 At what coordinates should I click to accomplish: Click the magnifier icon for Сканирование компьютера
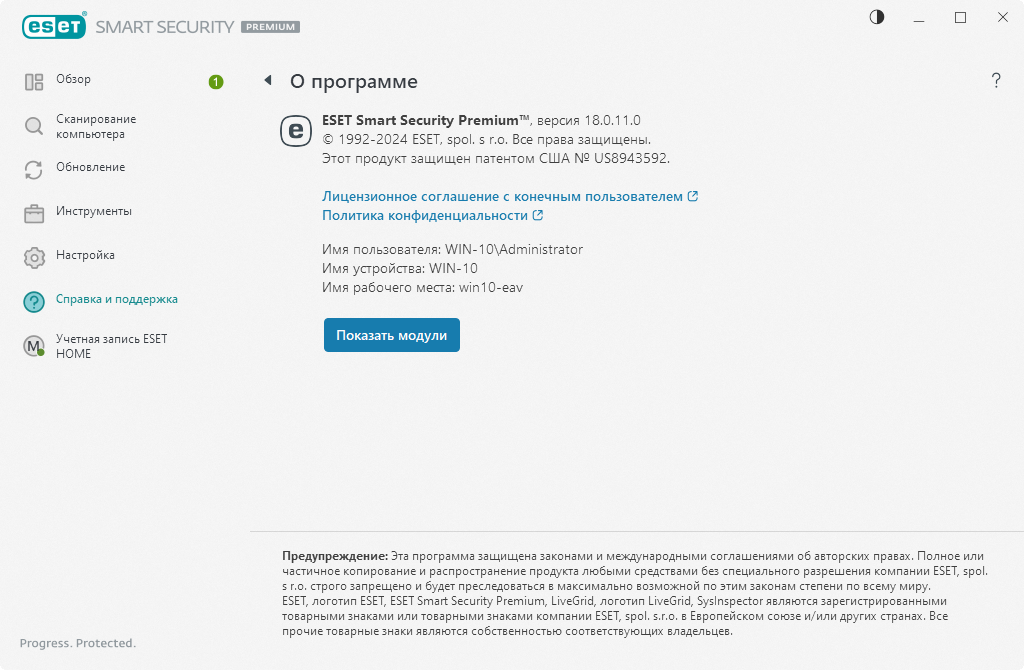coord(34,123)
